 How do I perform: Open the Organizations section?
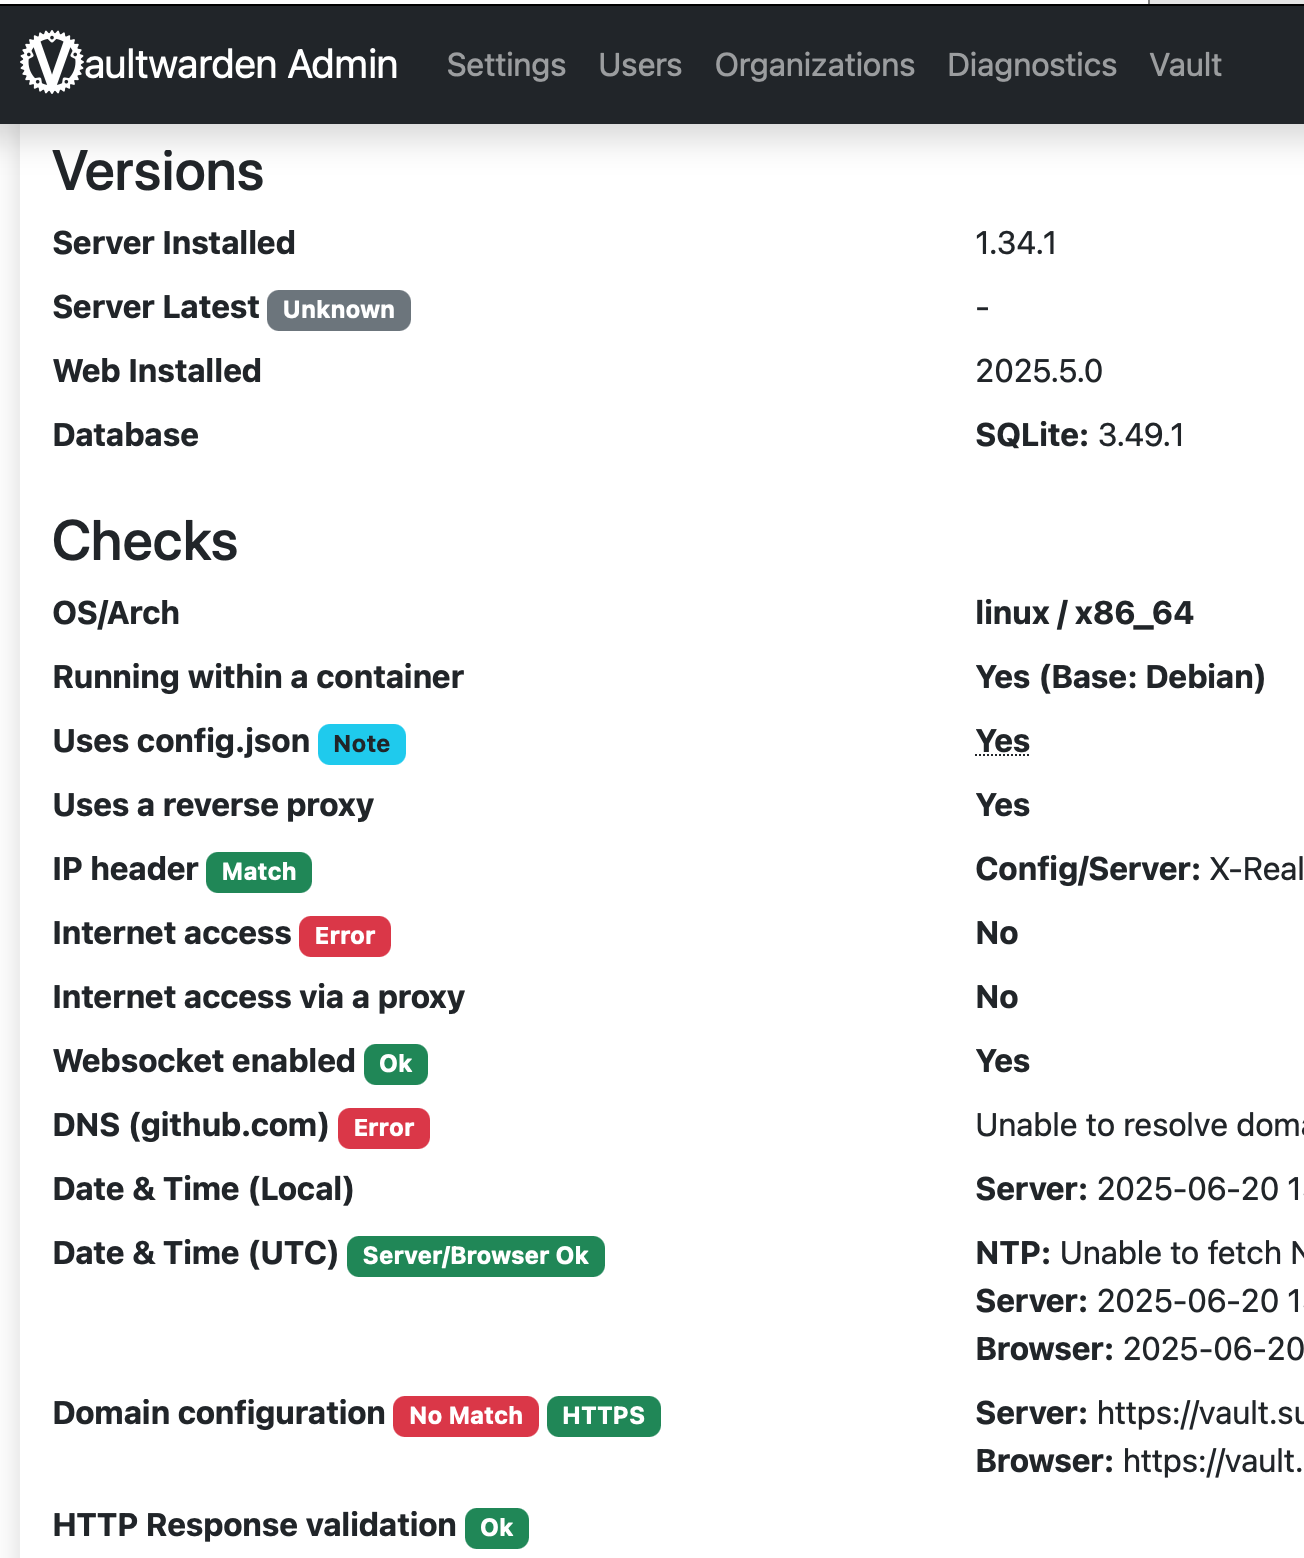click(x=815, y=65)
